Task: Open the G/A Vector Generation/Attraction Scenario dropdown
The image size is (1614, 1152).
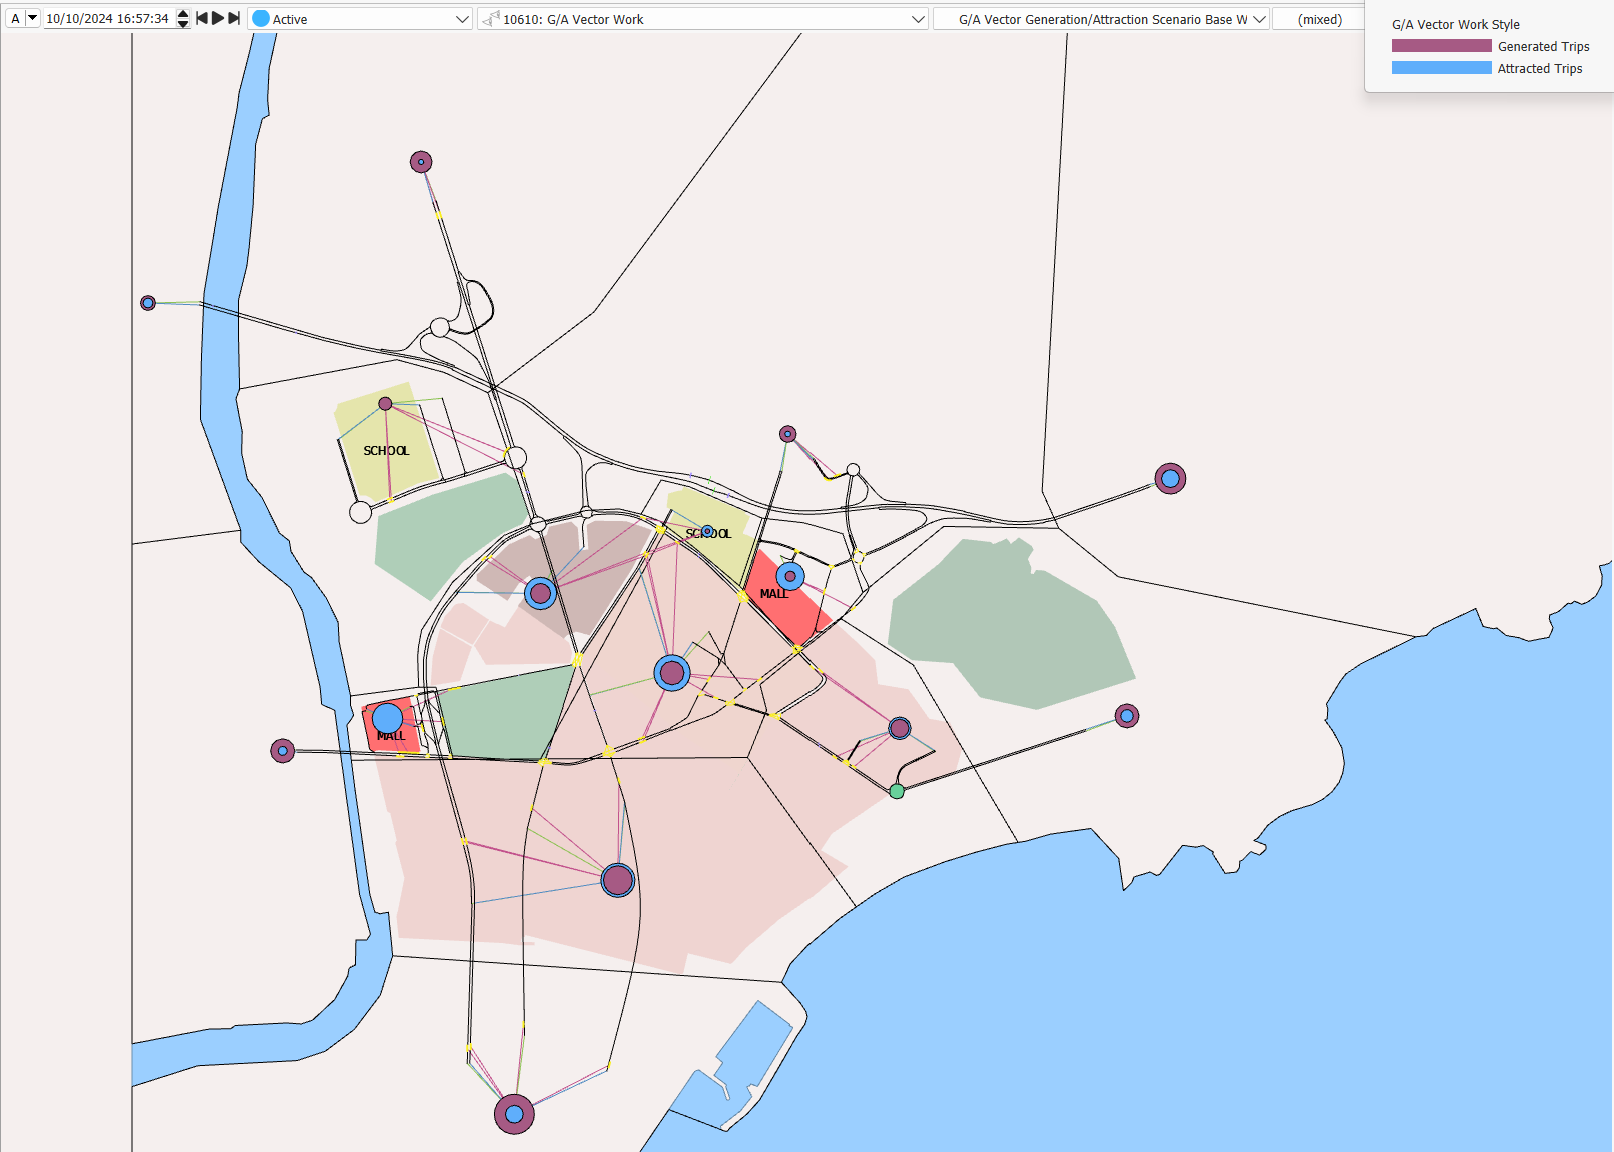Action: point(1257,18)
